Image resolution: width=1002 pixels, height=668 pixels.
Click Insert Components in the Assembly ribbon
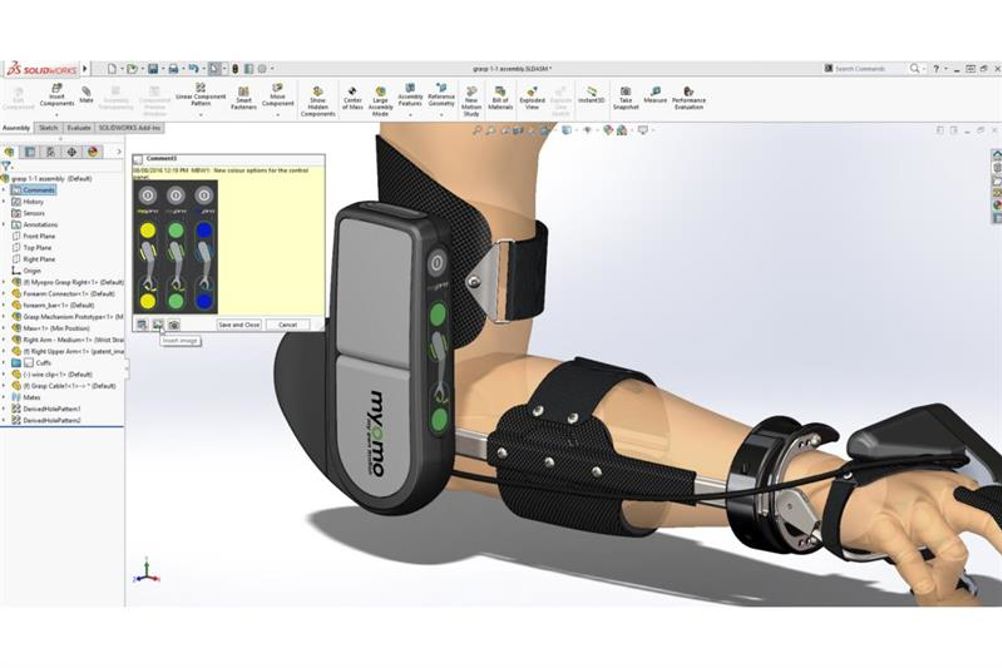57,95
